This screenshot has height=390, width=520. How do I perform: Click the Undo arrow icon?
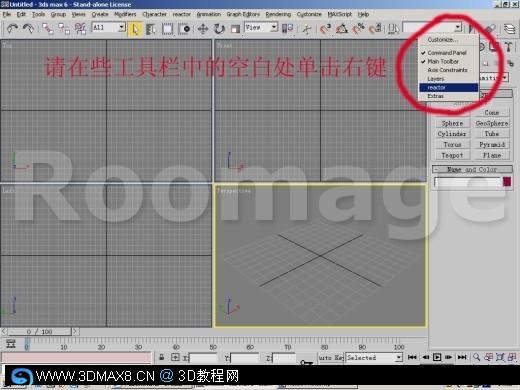pyautogui.click(x=12, y=29)
